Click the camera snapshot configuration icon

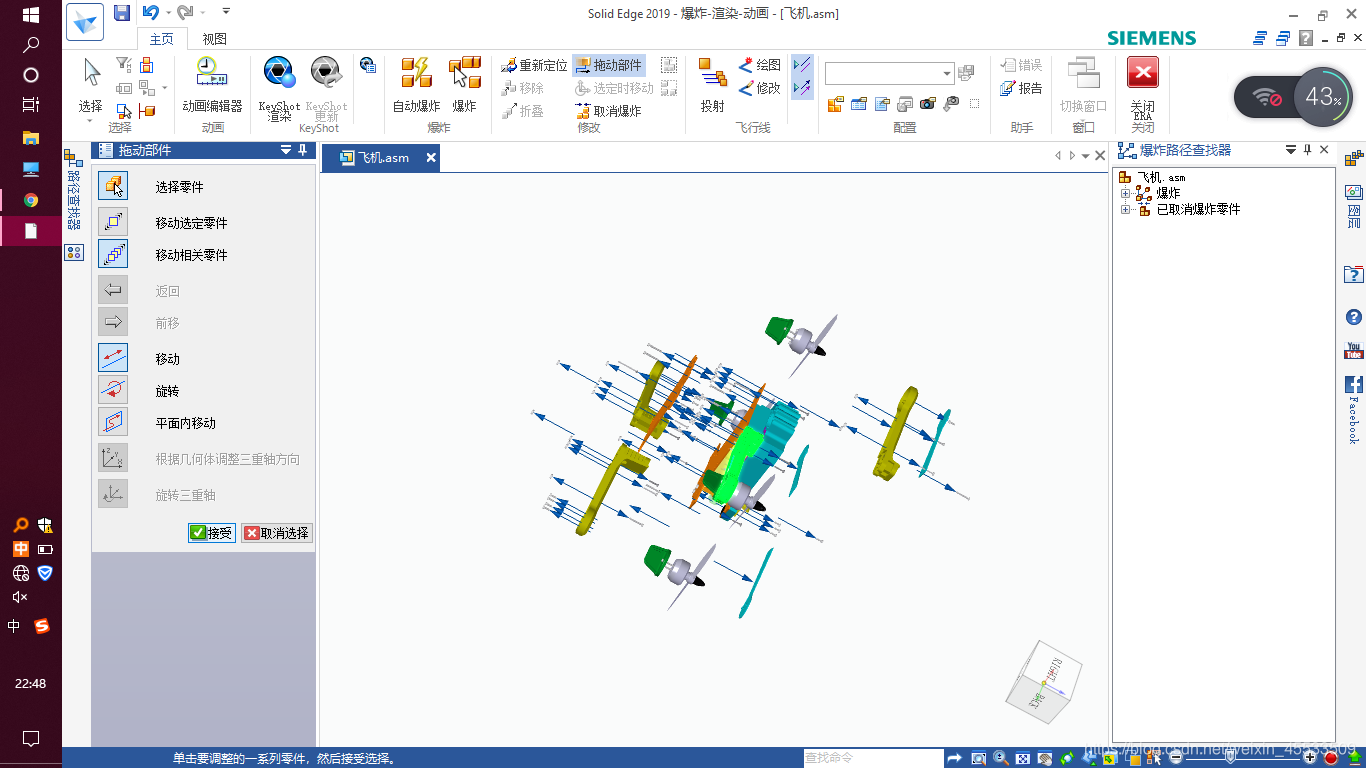click(928, 103)
